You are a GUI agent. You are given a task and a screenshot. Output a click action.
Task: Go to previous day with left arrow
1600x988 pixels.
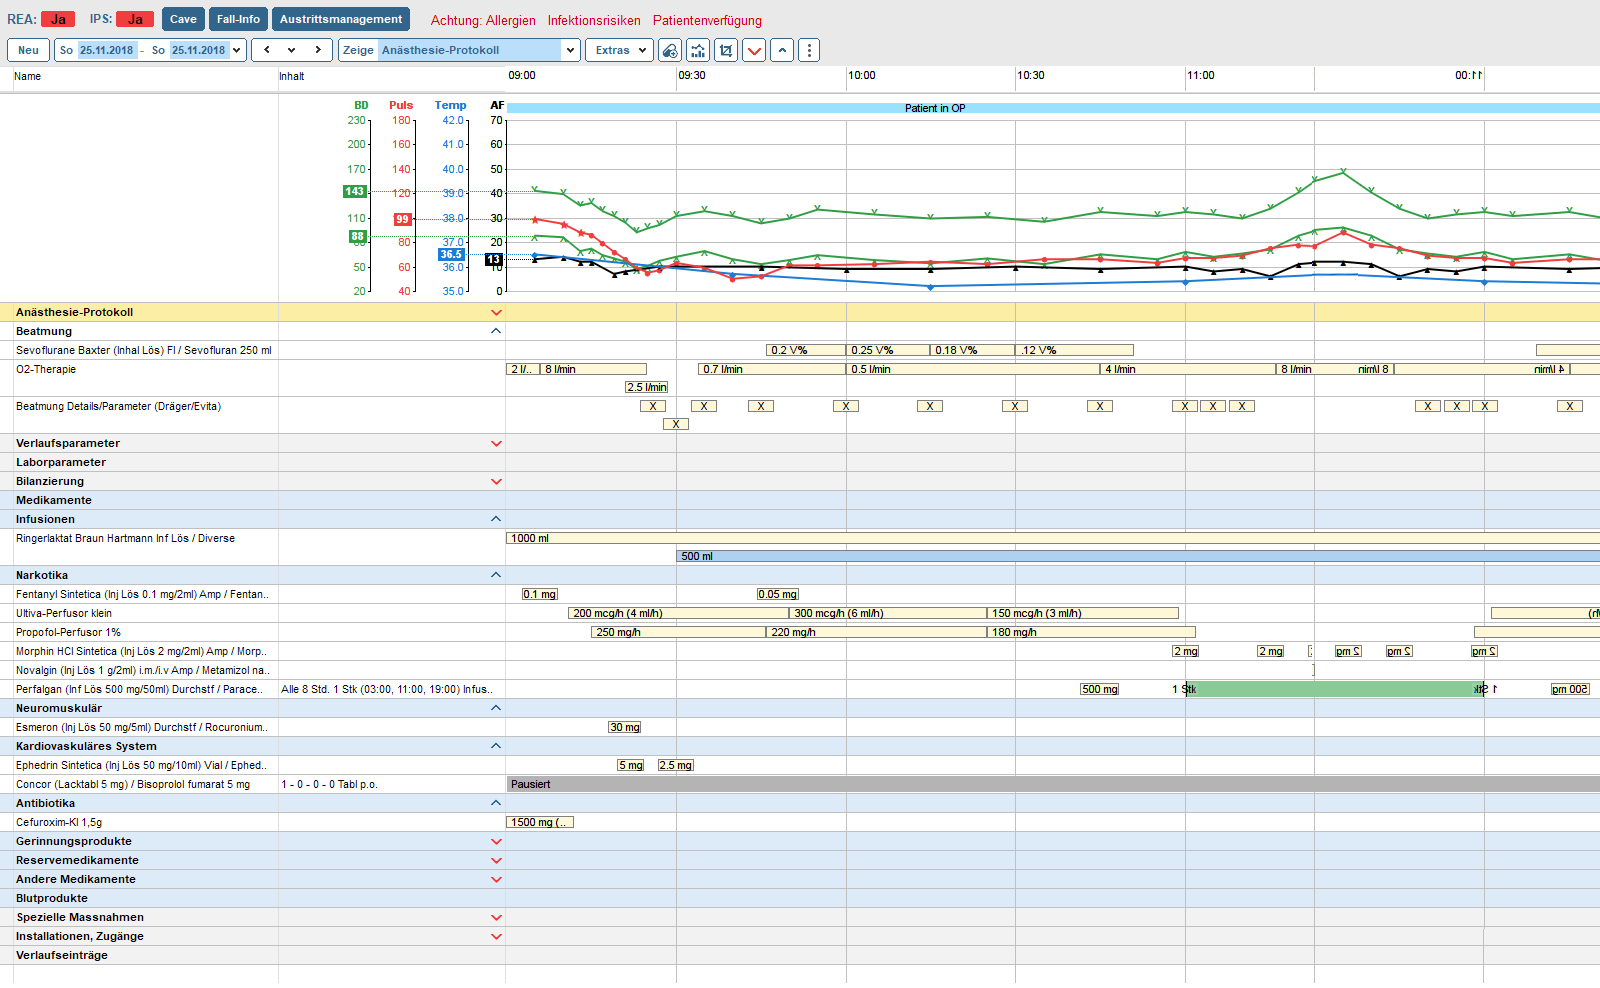click(x=266, y=50)
